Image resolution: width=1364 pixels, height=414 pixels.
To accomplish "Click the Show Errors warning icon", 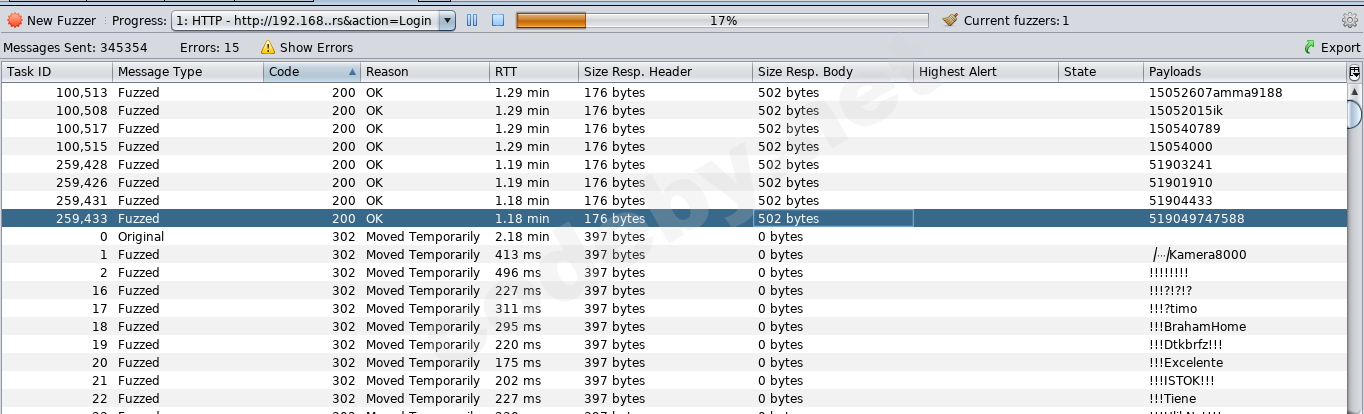I will click(x=267, y=47).
